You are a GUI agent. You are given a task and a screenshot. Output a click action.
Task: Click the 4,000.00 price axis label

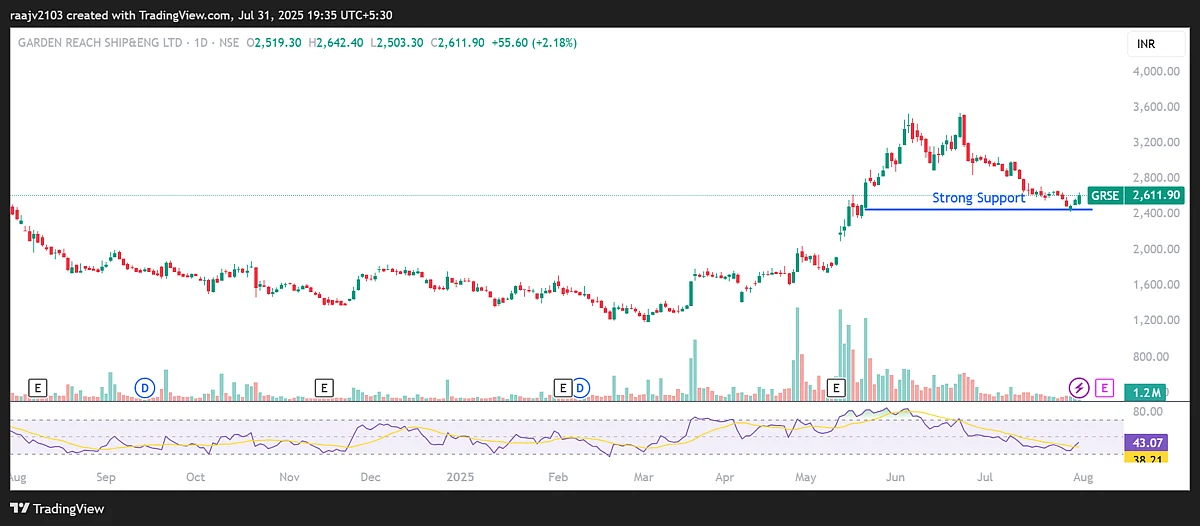point(1155,72)
